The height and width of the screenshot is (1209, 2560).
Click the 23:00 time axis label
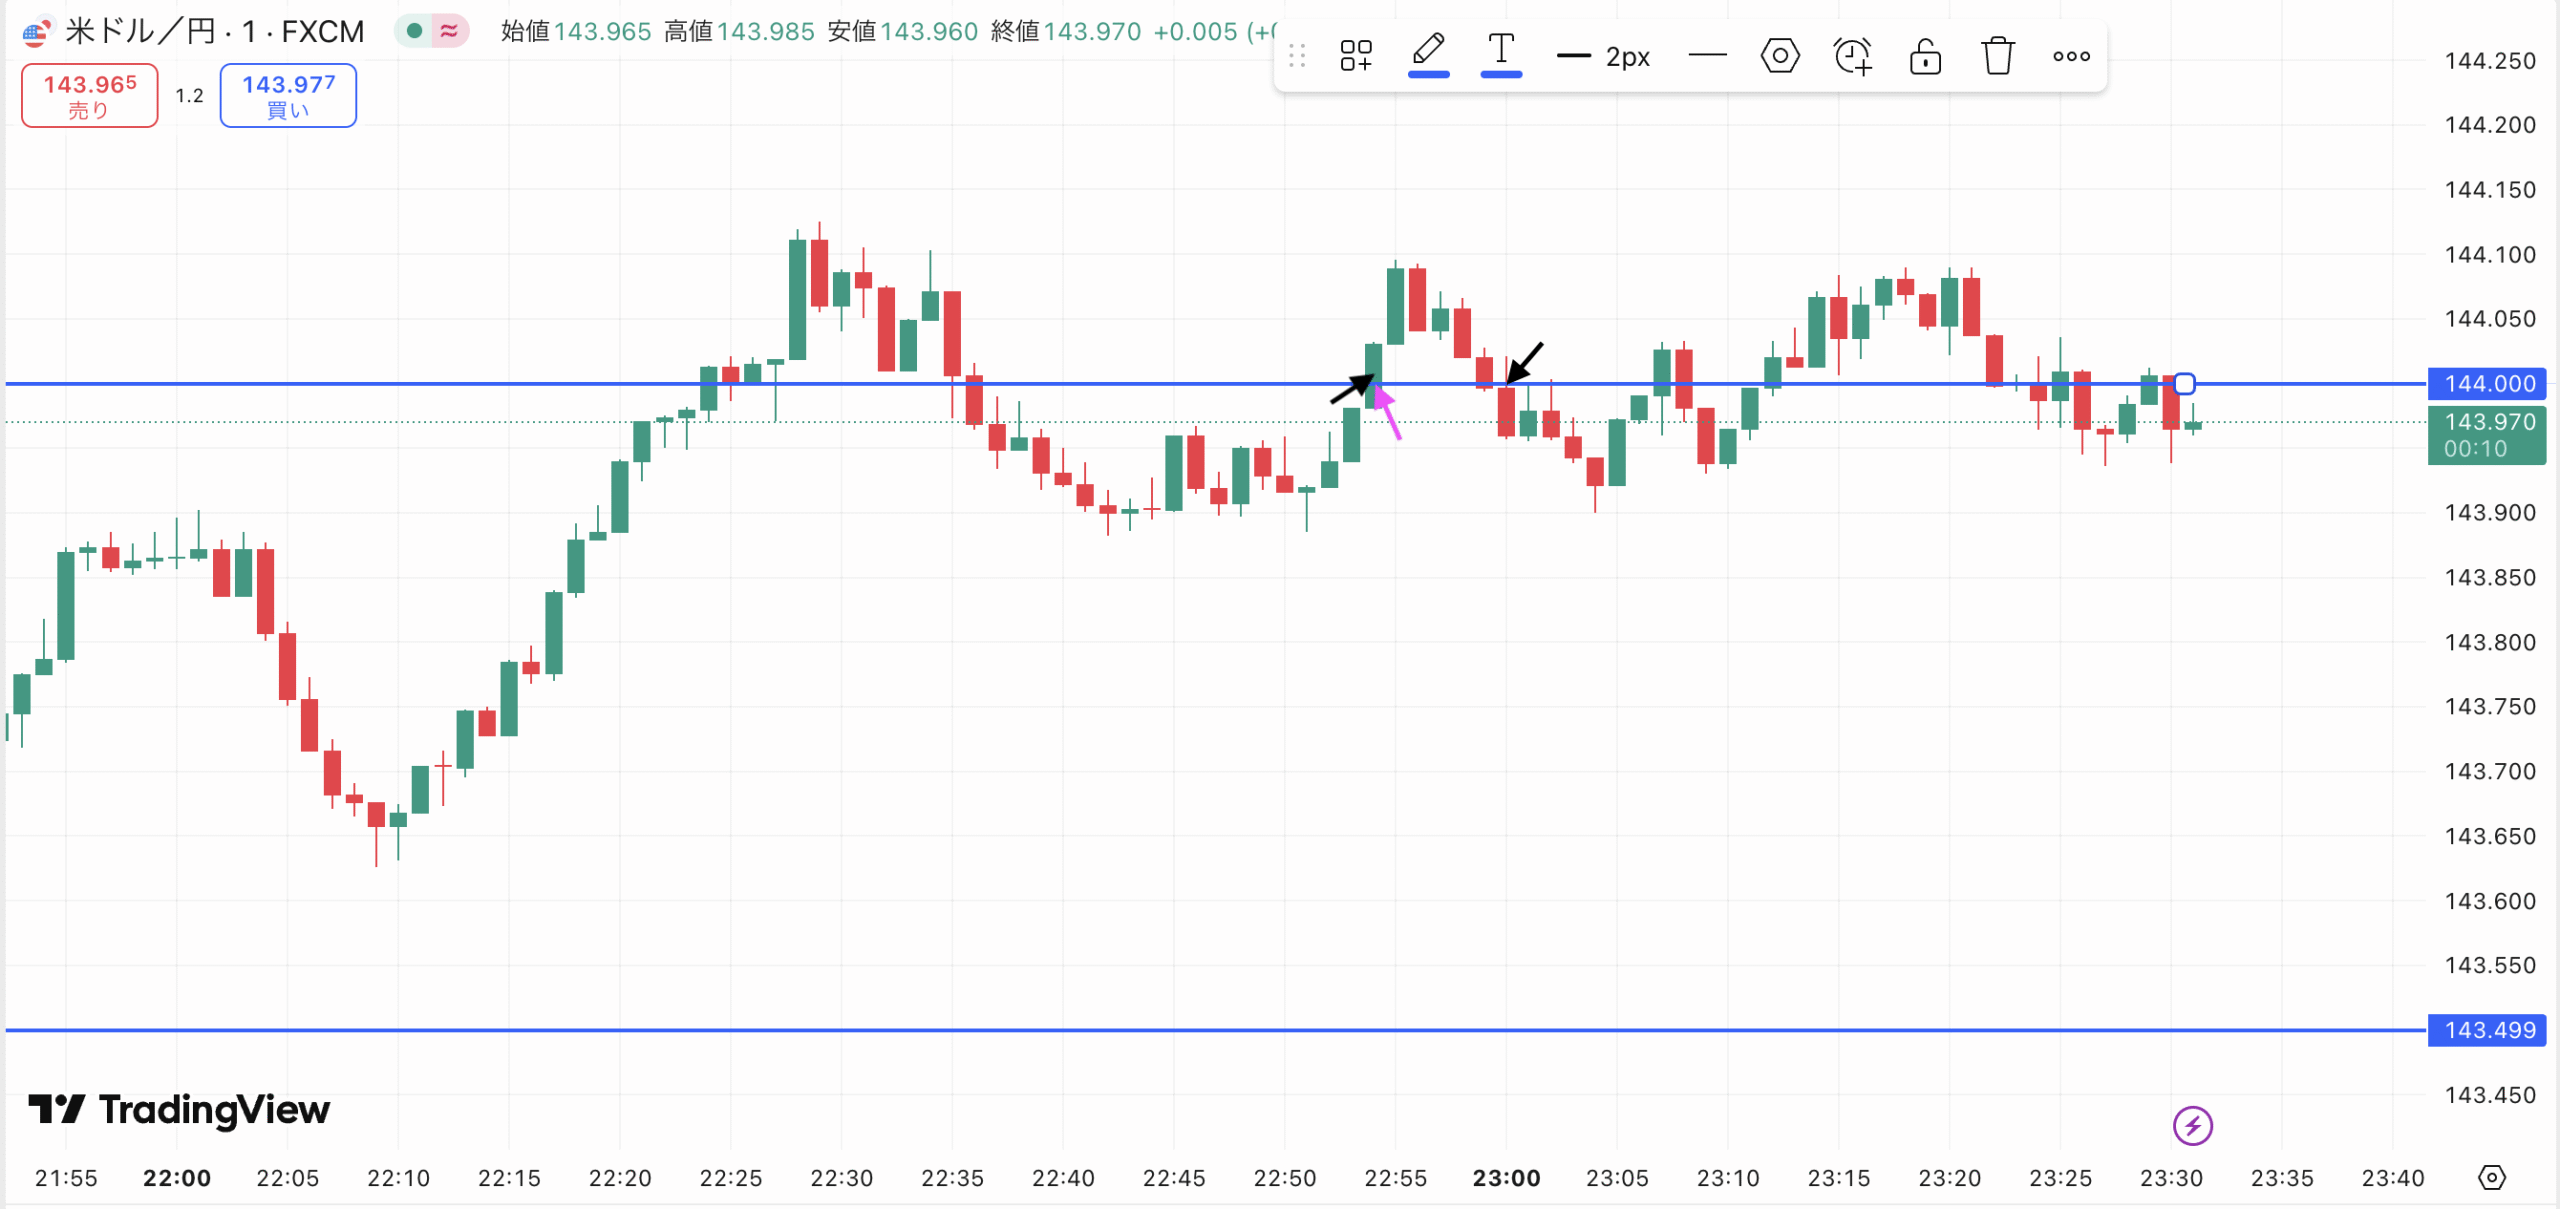[x=1506, y=1178]
